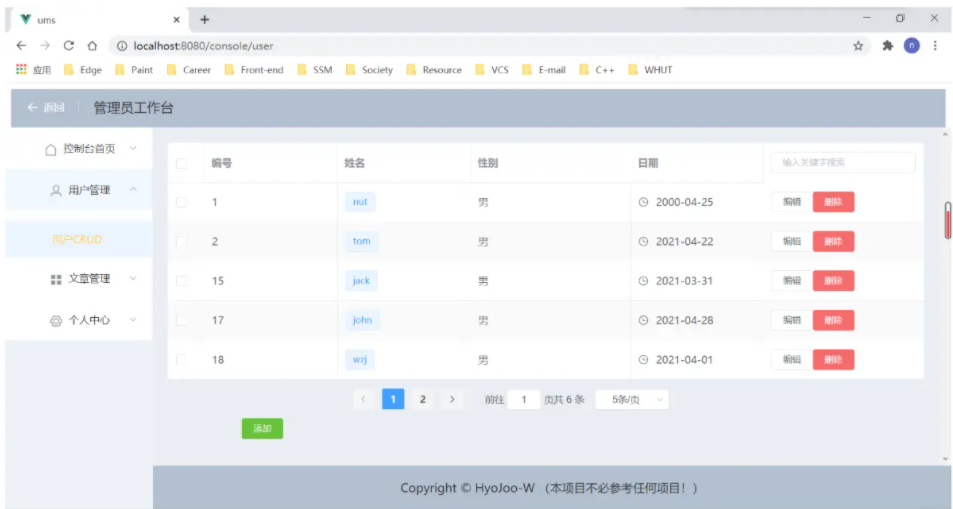Click the address bar URL localhost:8080/console/user
Screen dimensions: 953x509
[203, 46]
